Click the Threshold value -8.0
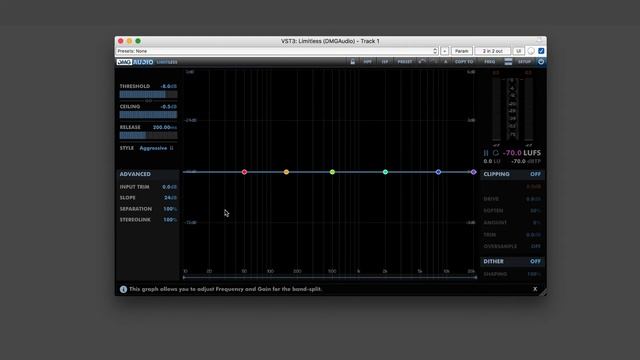Image resolution: width=640 pixels, height=360 pixels. [x=168, y=87]
